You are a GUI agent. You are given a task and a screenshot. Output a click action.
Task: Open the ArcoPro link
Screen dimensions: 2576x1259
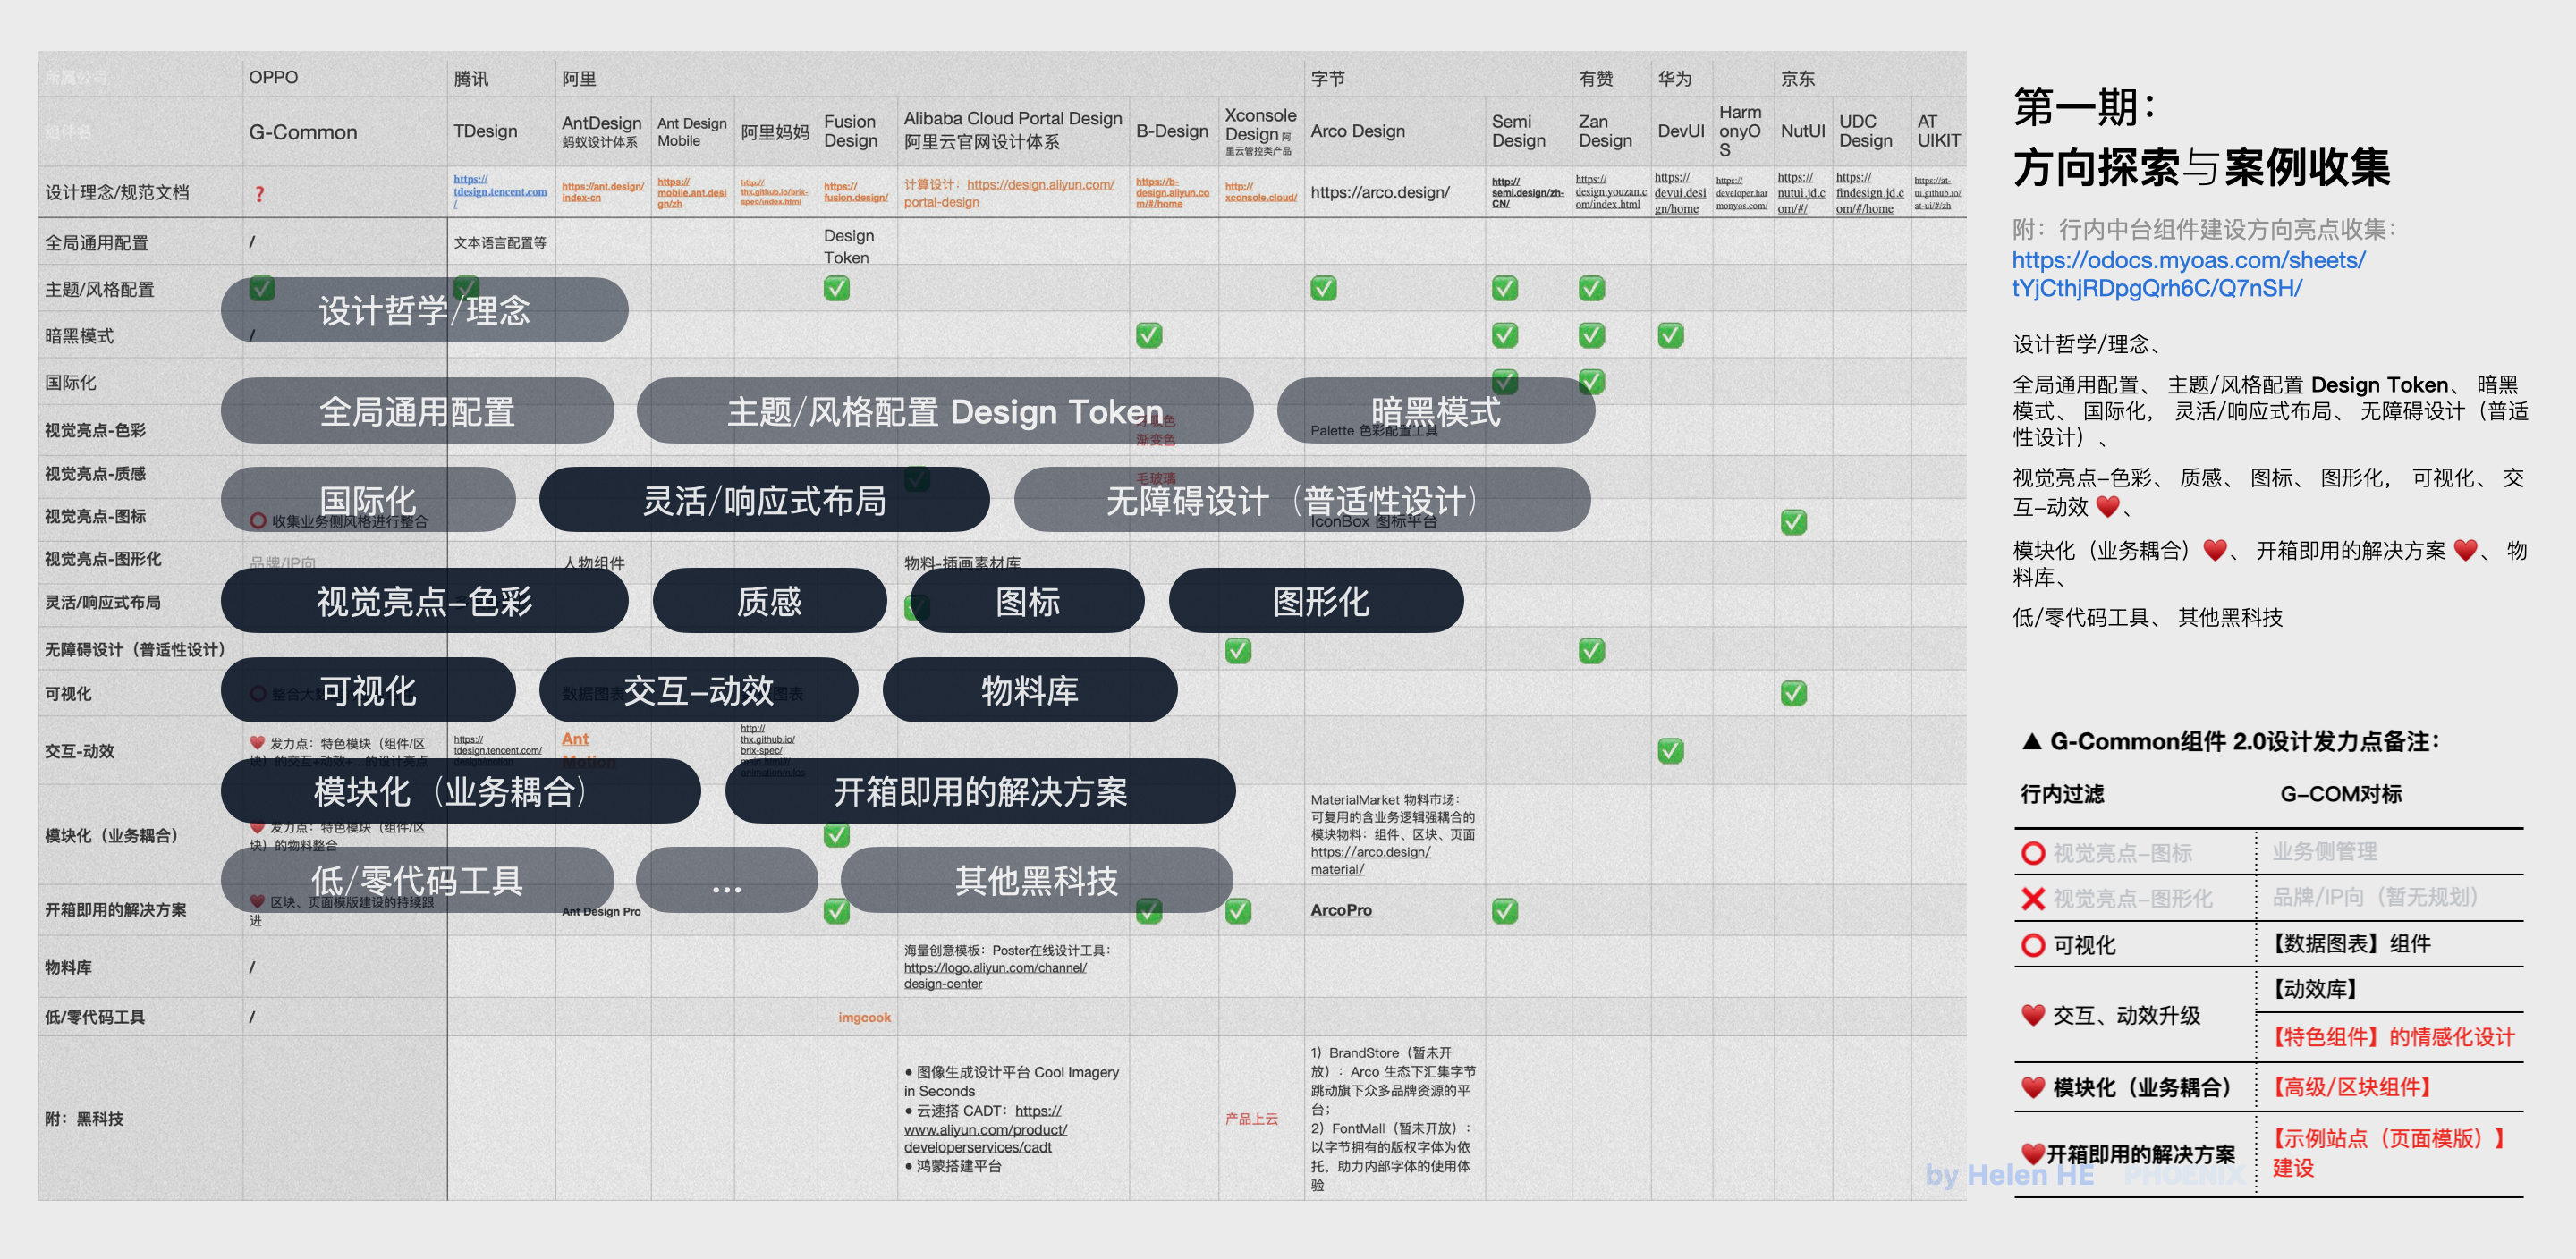1341,910
